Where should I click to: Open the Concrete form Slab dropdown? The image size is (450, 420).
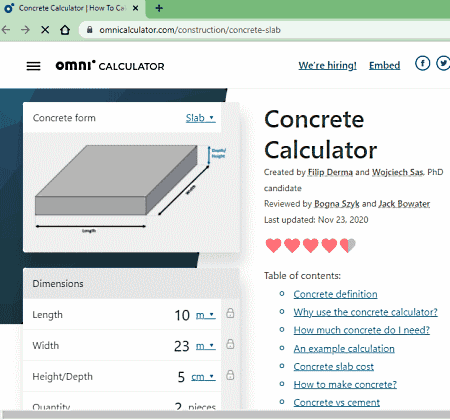[200, 118]
